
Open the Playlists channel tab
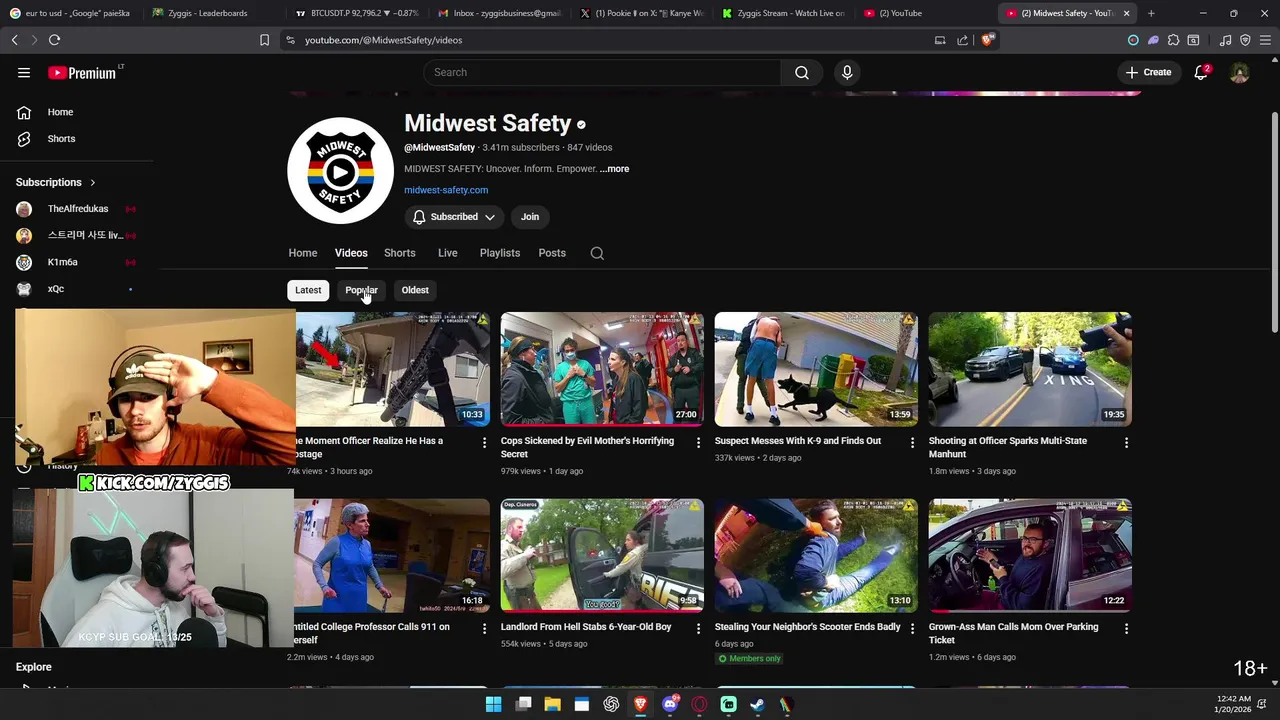point(500,253)
